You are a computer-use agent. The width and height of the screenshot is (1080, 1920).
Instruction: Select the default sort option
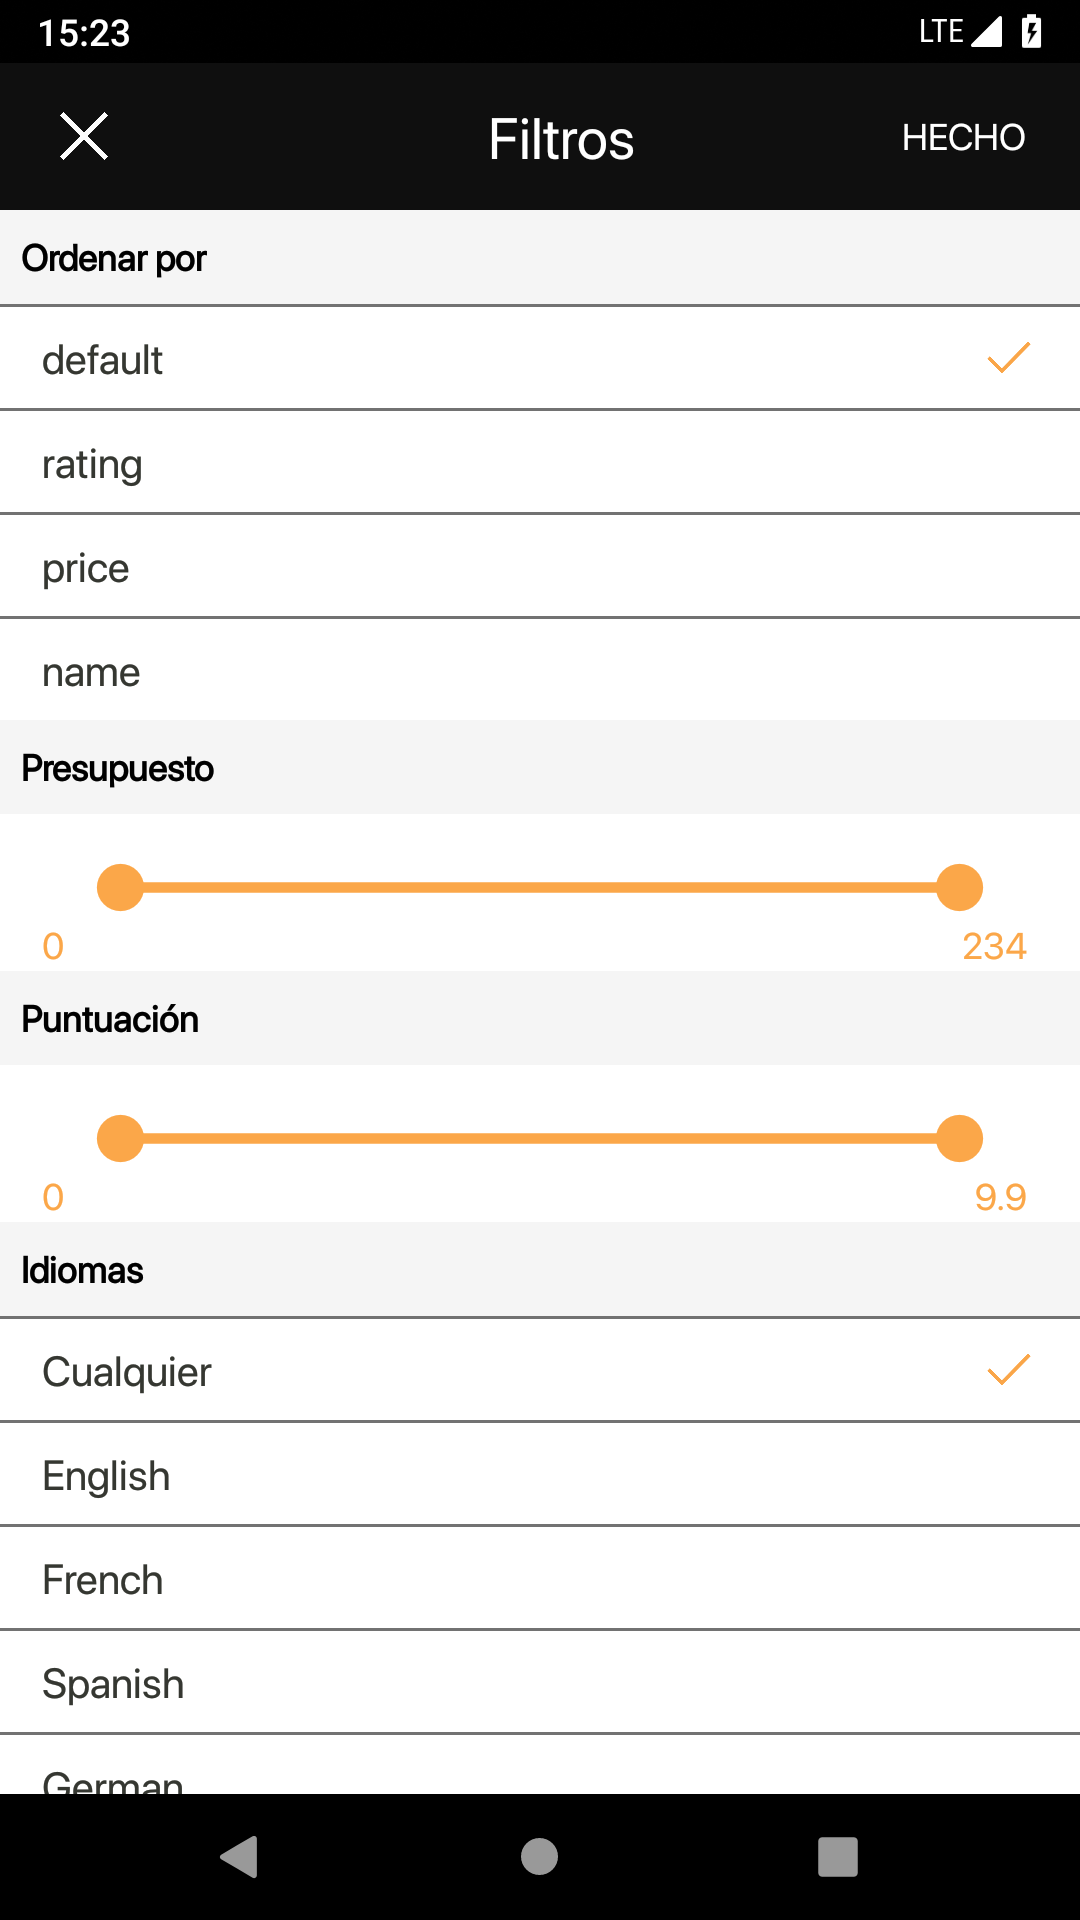(x=540, y=359)
